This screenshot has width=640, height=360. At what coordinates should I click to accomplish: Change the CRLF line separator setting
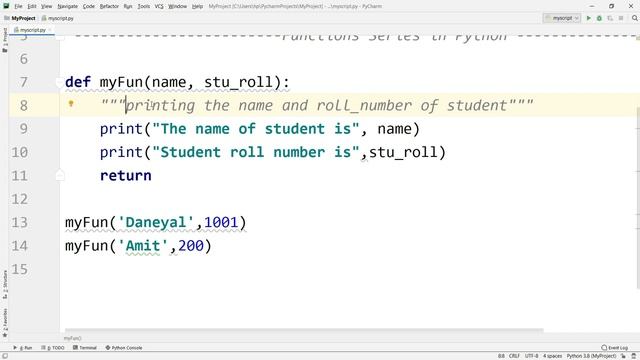pos(514,356)
